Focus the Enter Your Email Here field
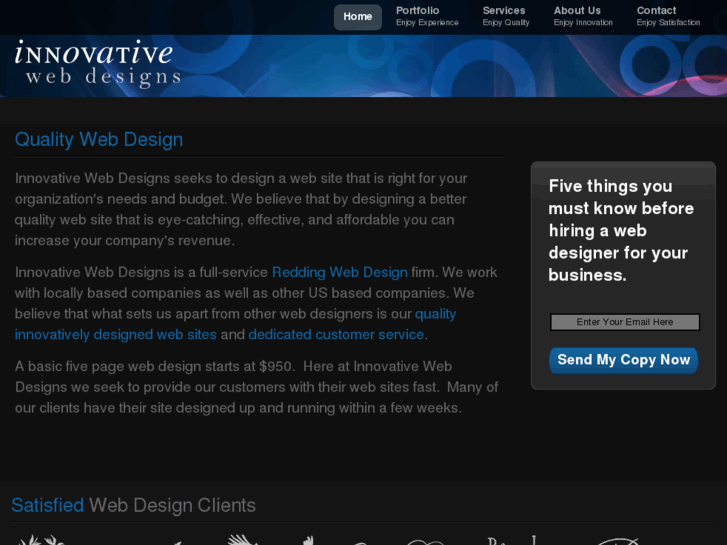Screen dimensions: 727x545 [625, 322]
